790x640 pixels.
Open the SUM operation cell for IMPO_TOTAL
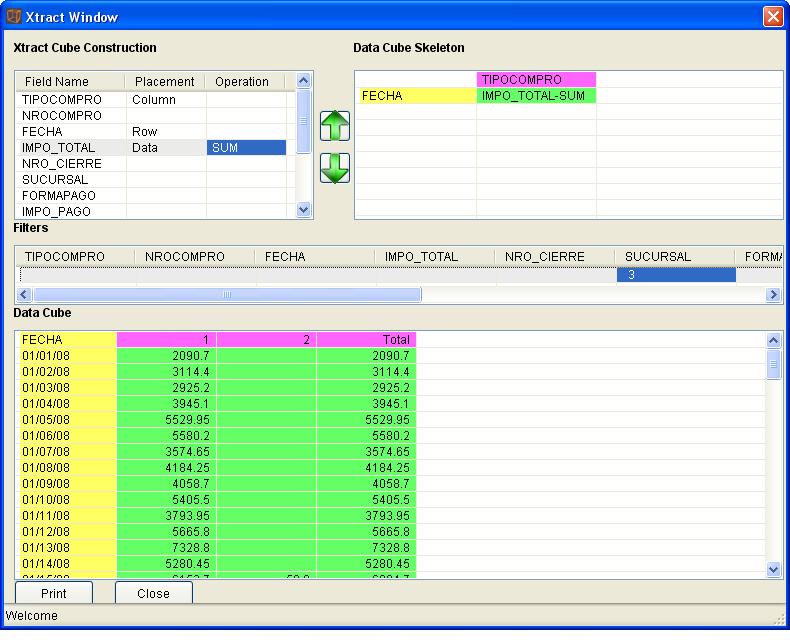tap(246, 148)
